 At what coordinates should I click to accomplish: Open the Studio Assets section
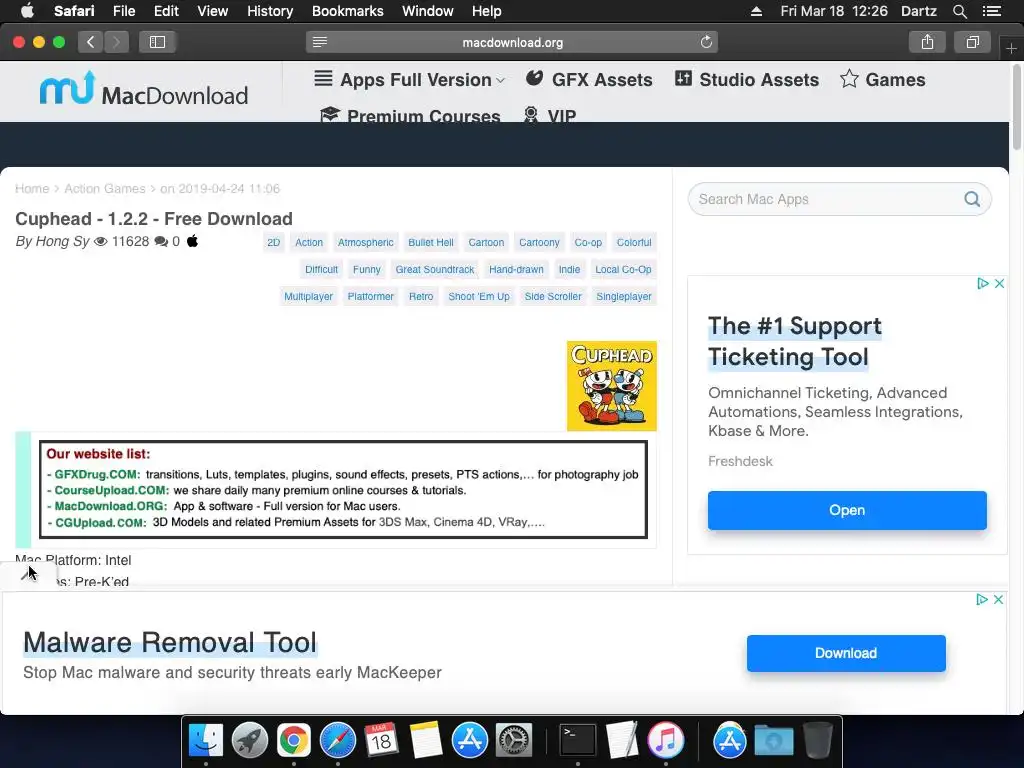click(746, 80)
